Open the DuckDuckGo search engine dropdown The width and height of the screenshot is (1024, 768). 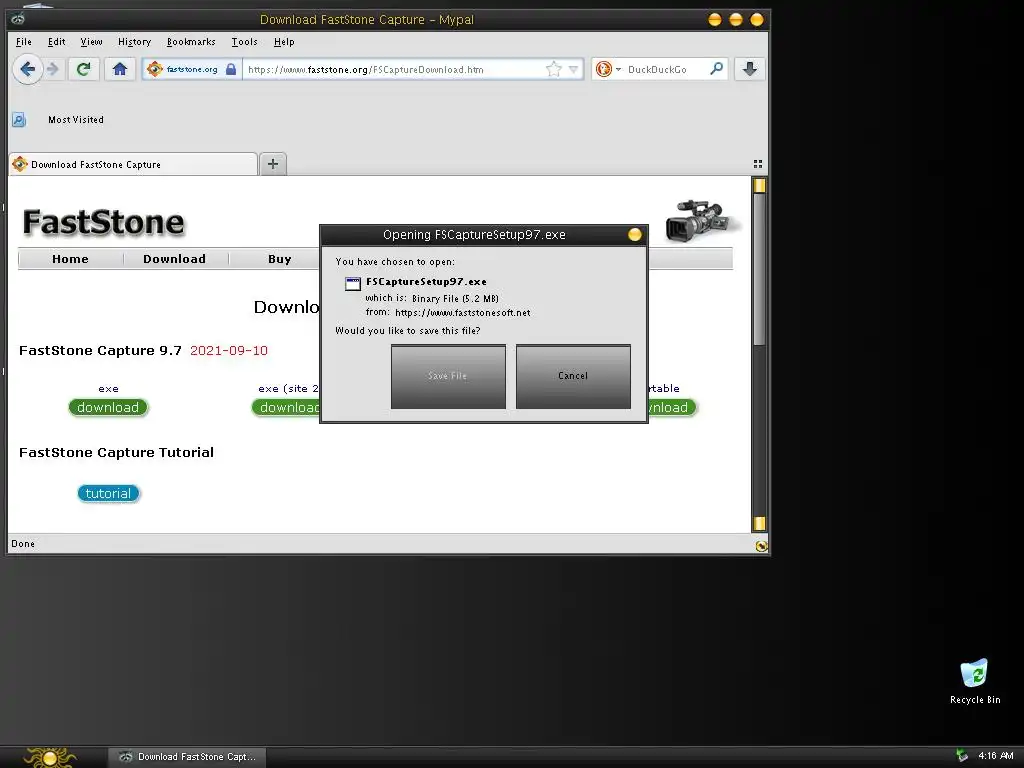coord(607,69)
